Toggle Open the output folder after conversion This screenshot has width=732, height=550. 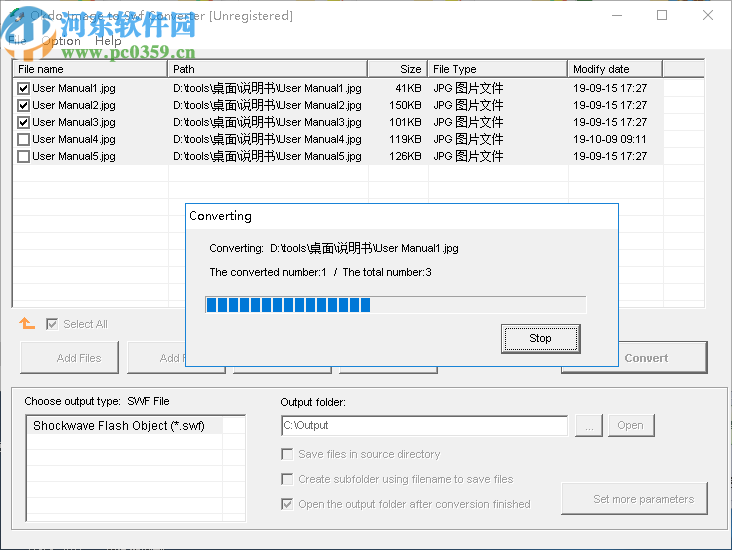click(x=287, y=504)
